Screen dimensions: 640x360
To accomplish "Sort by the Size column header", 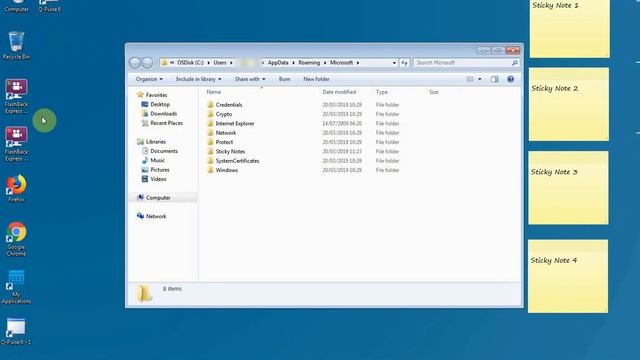I will coord(433,92).
